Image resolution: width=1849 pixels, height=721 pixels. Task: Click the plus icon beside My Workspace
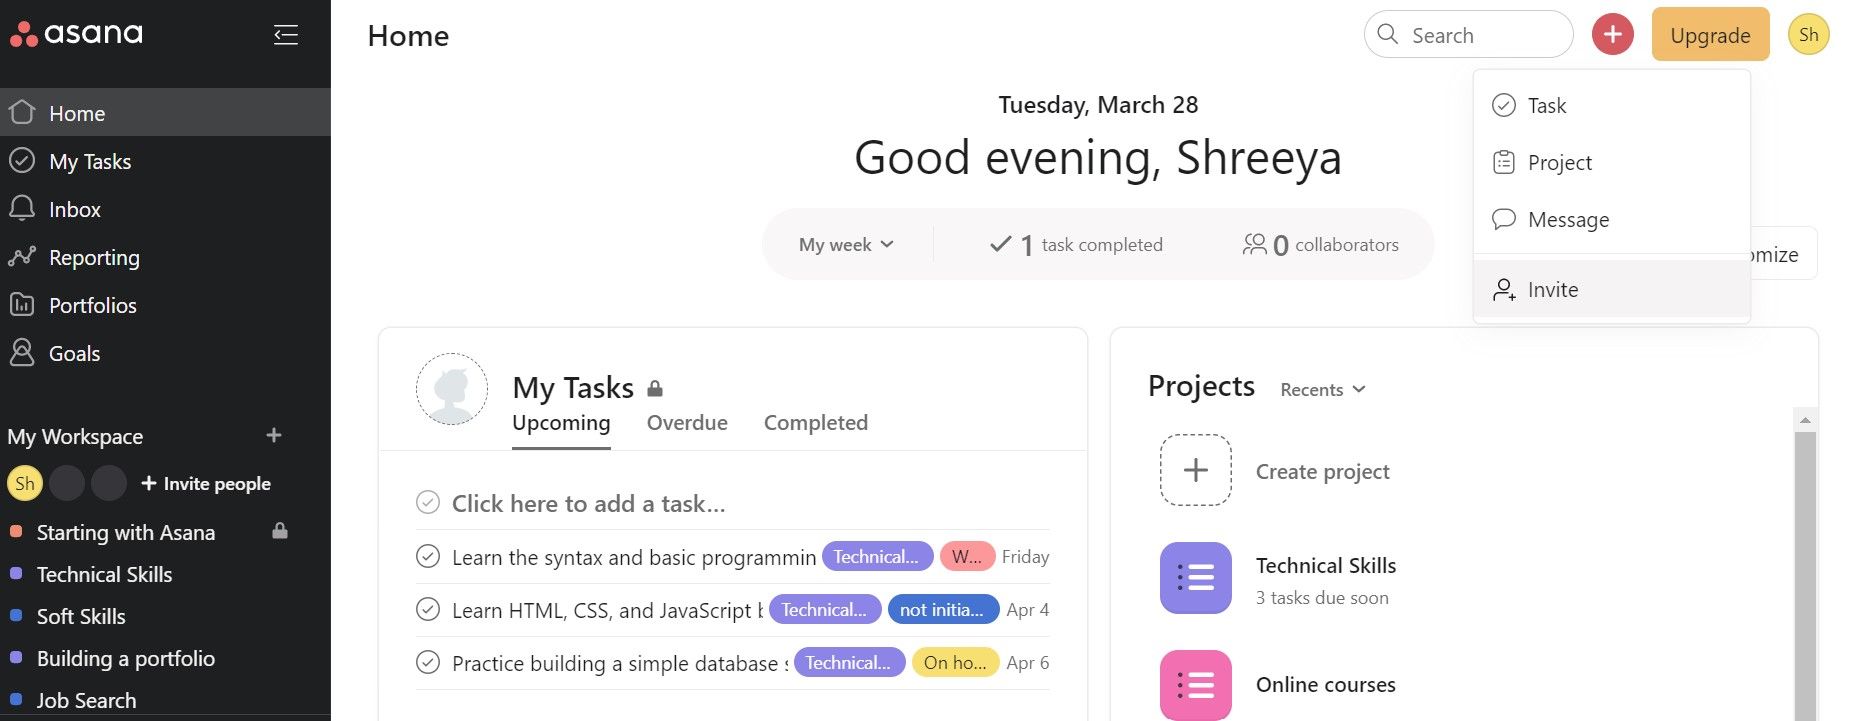click(274, 436)
